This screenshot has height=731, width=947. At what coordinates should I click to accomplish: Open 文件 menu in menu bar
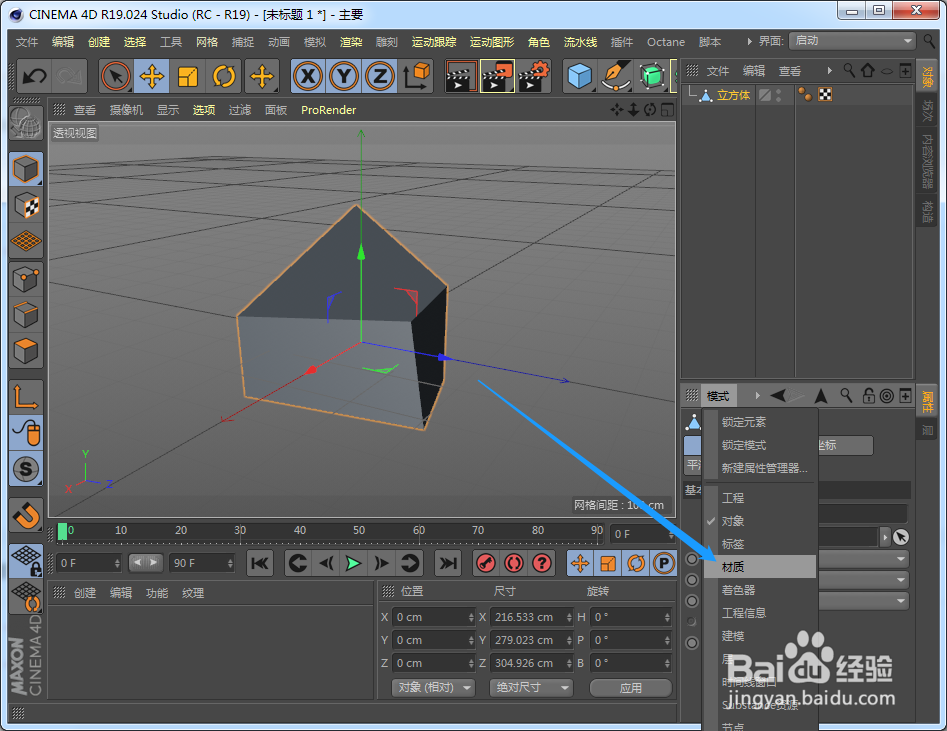pyautogui.click(x=27, y=42)
